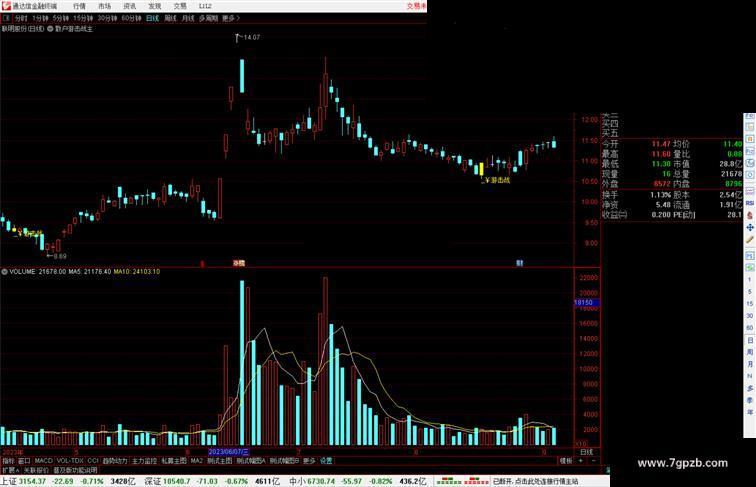756x487 pixels.
Task: Open the 资讯 menu
Action: (129, 6)
